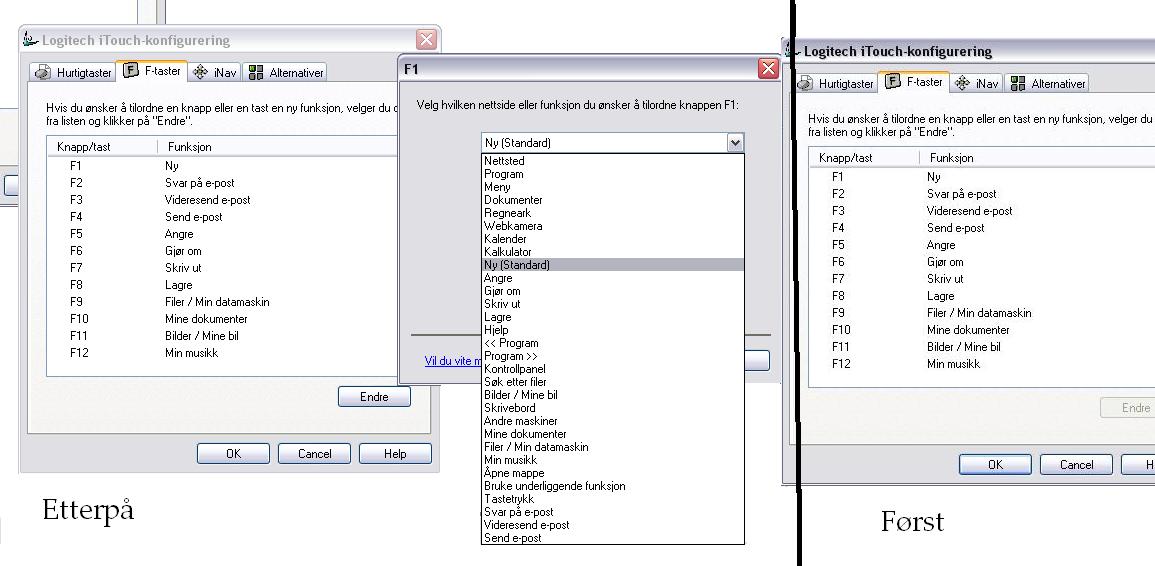The image size is (1155, 566).
Task: Choose Webkamera in the dropdown list
Action: point(612,226)
